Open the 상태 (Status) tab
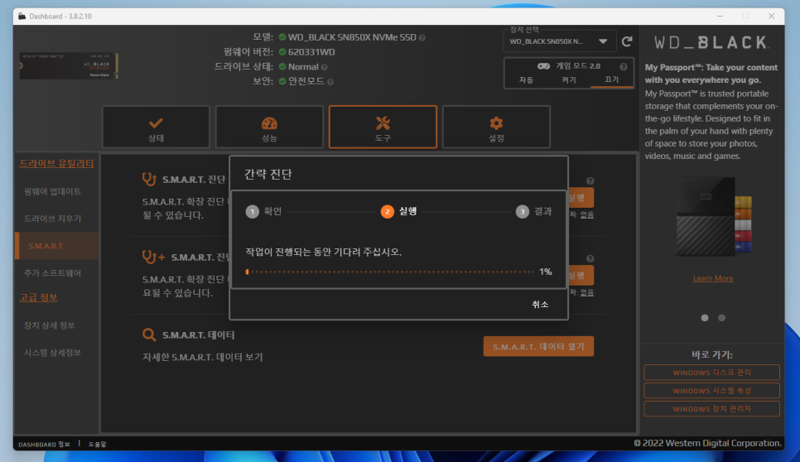 pyautogui.click(x=156, y=127)
